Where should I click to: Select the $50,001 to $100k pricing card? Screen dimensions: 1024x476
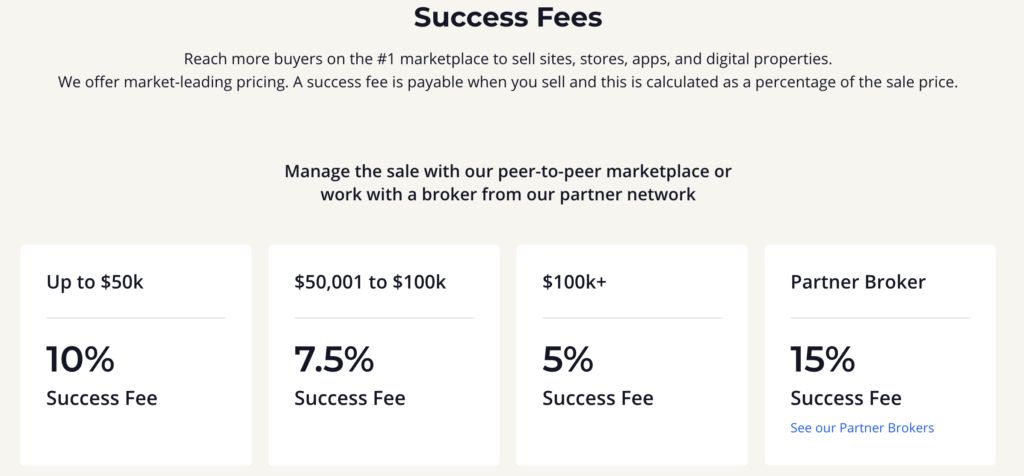[384, 355]
